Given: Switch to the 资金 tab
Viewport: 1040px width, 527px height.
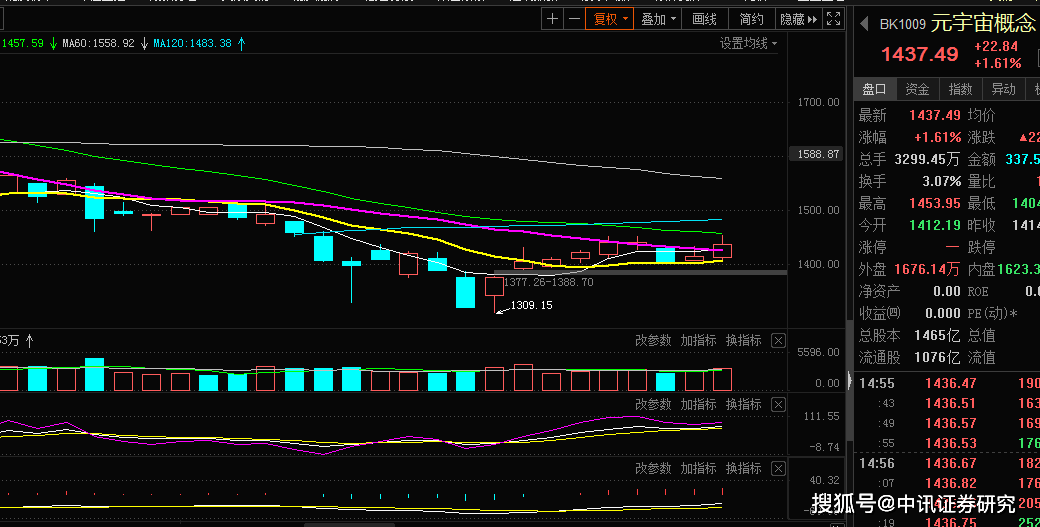Looking at the screenshot, I should pyautogui.click(x=917, y=89).
